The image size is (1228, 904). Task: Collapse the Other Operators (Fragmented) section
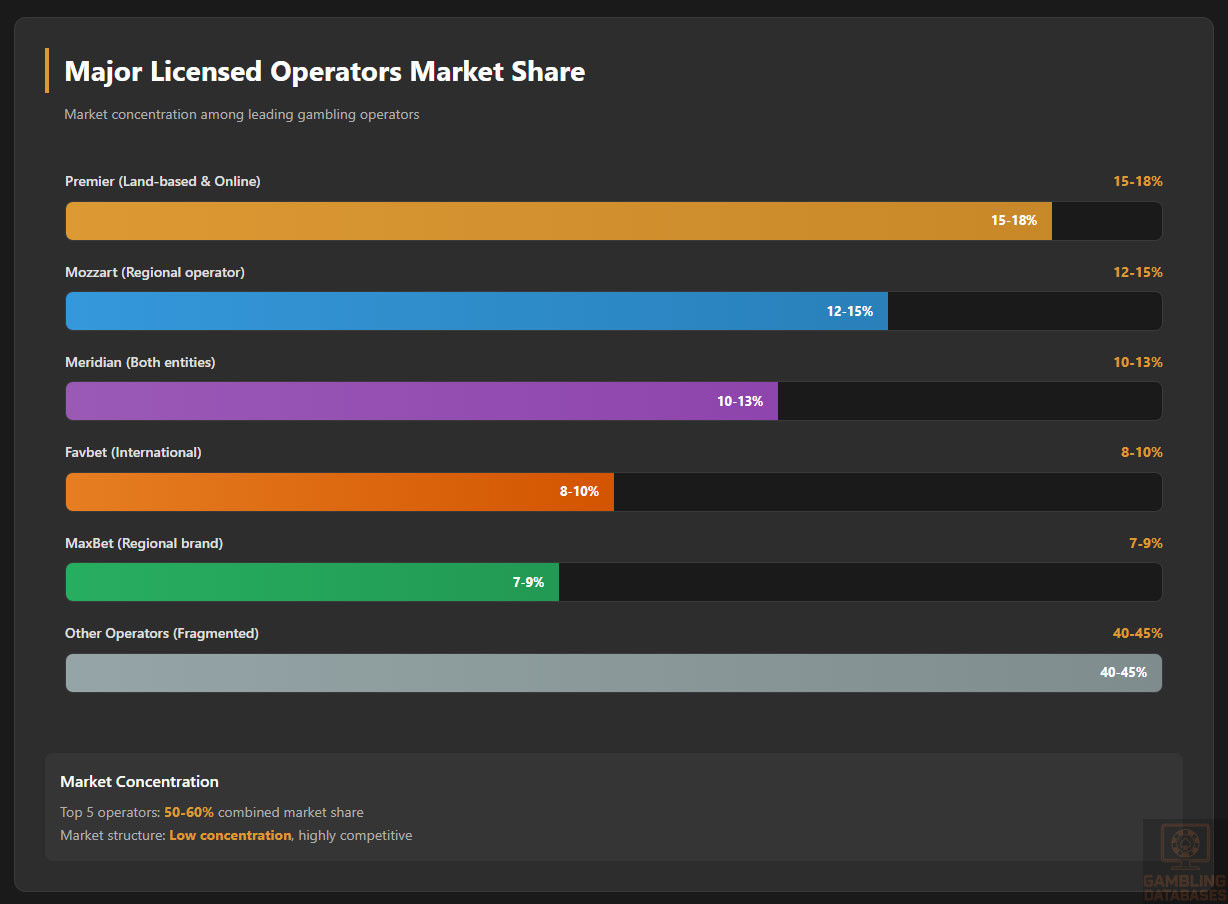tap(162, 633)
